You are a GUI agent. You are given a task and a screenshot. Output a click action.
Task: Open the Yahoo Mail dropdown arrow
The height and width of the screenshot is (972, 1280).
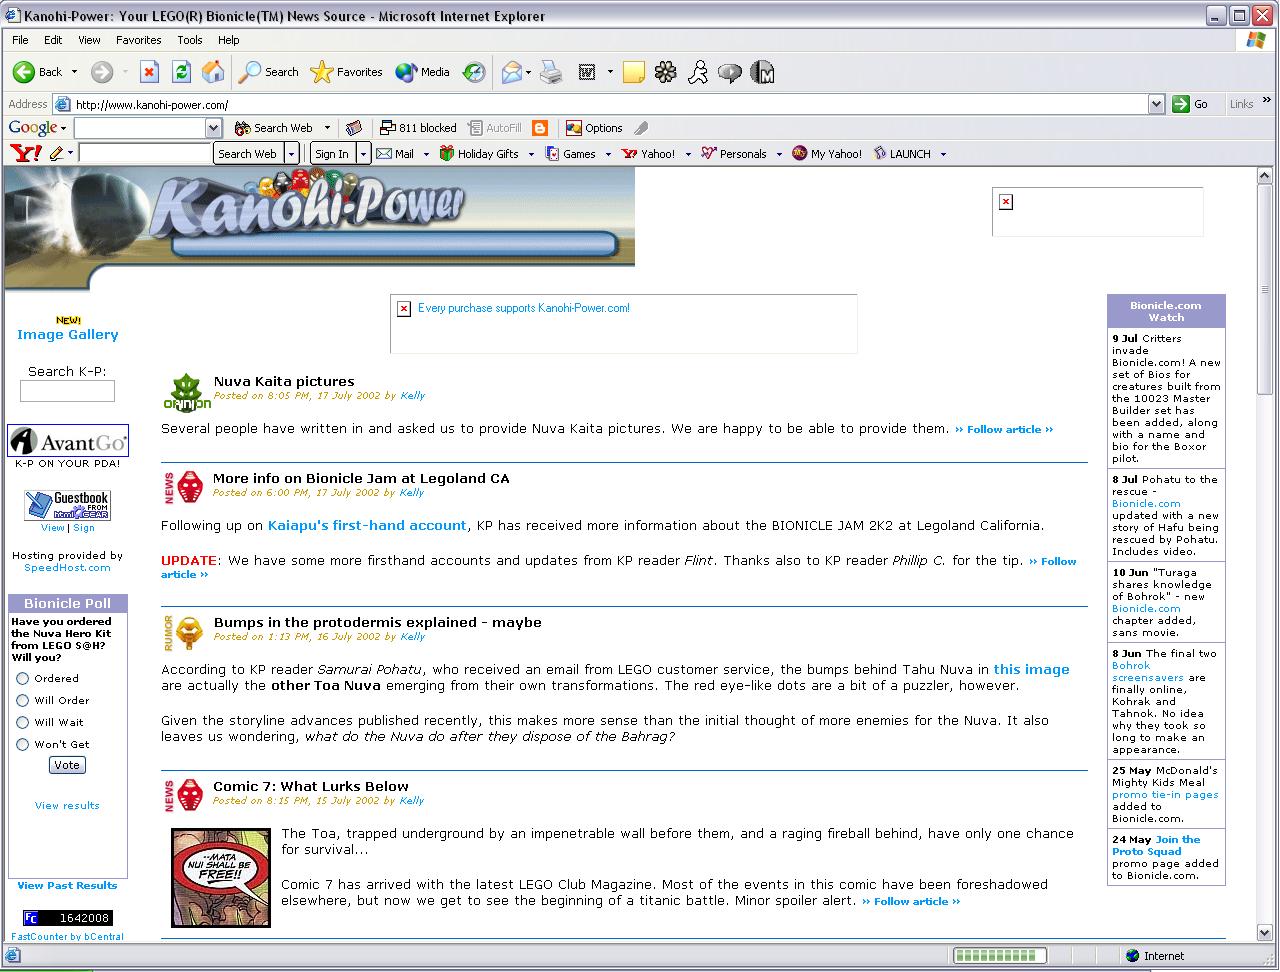426,154
